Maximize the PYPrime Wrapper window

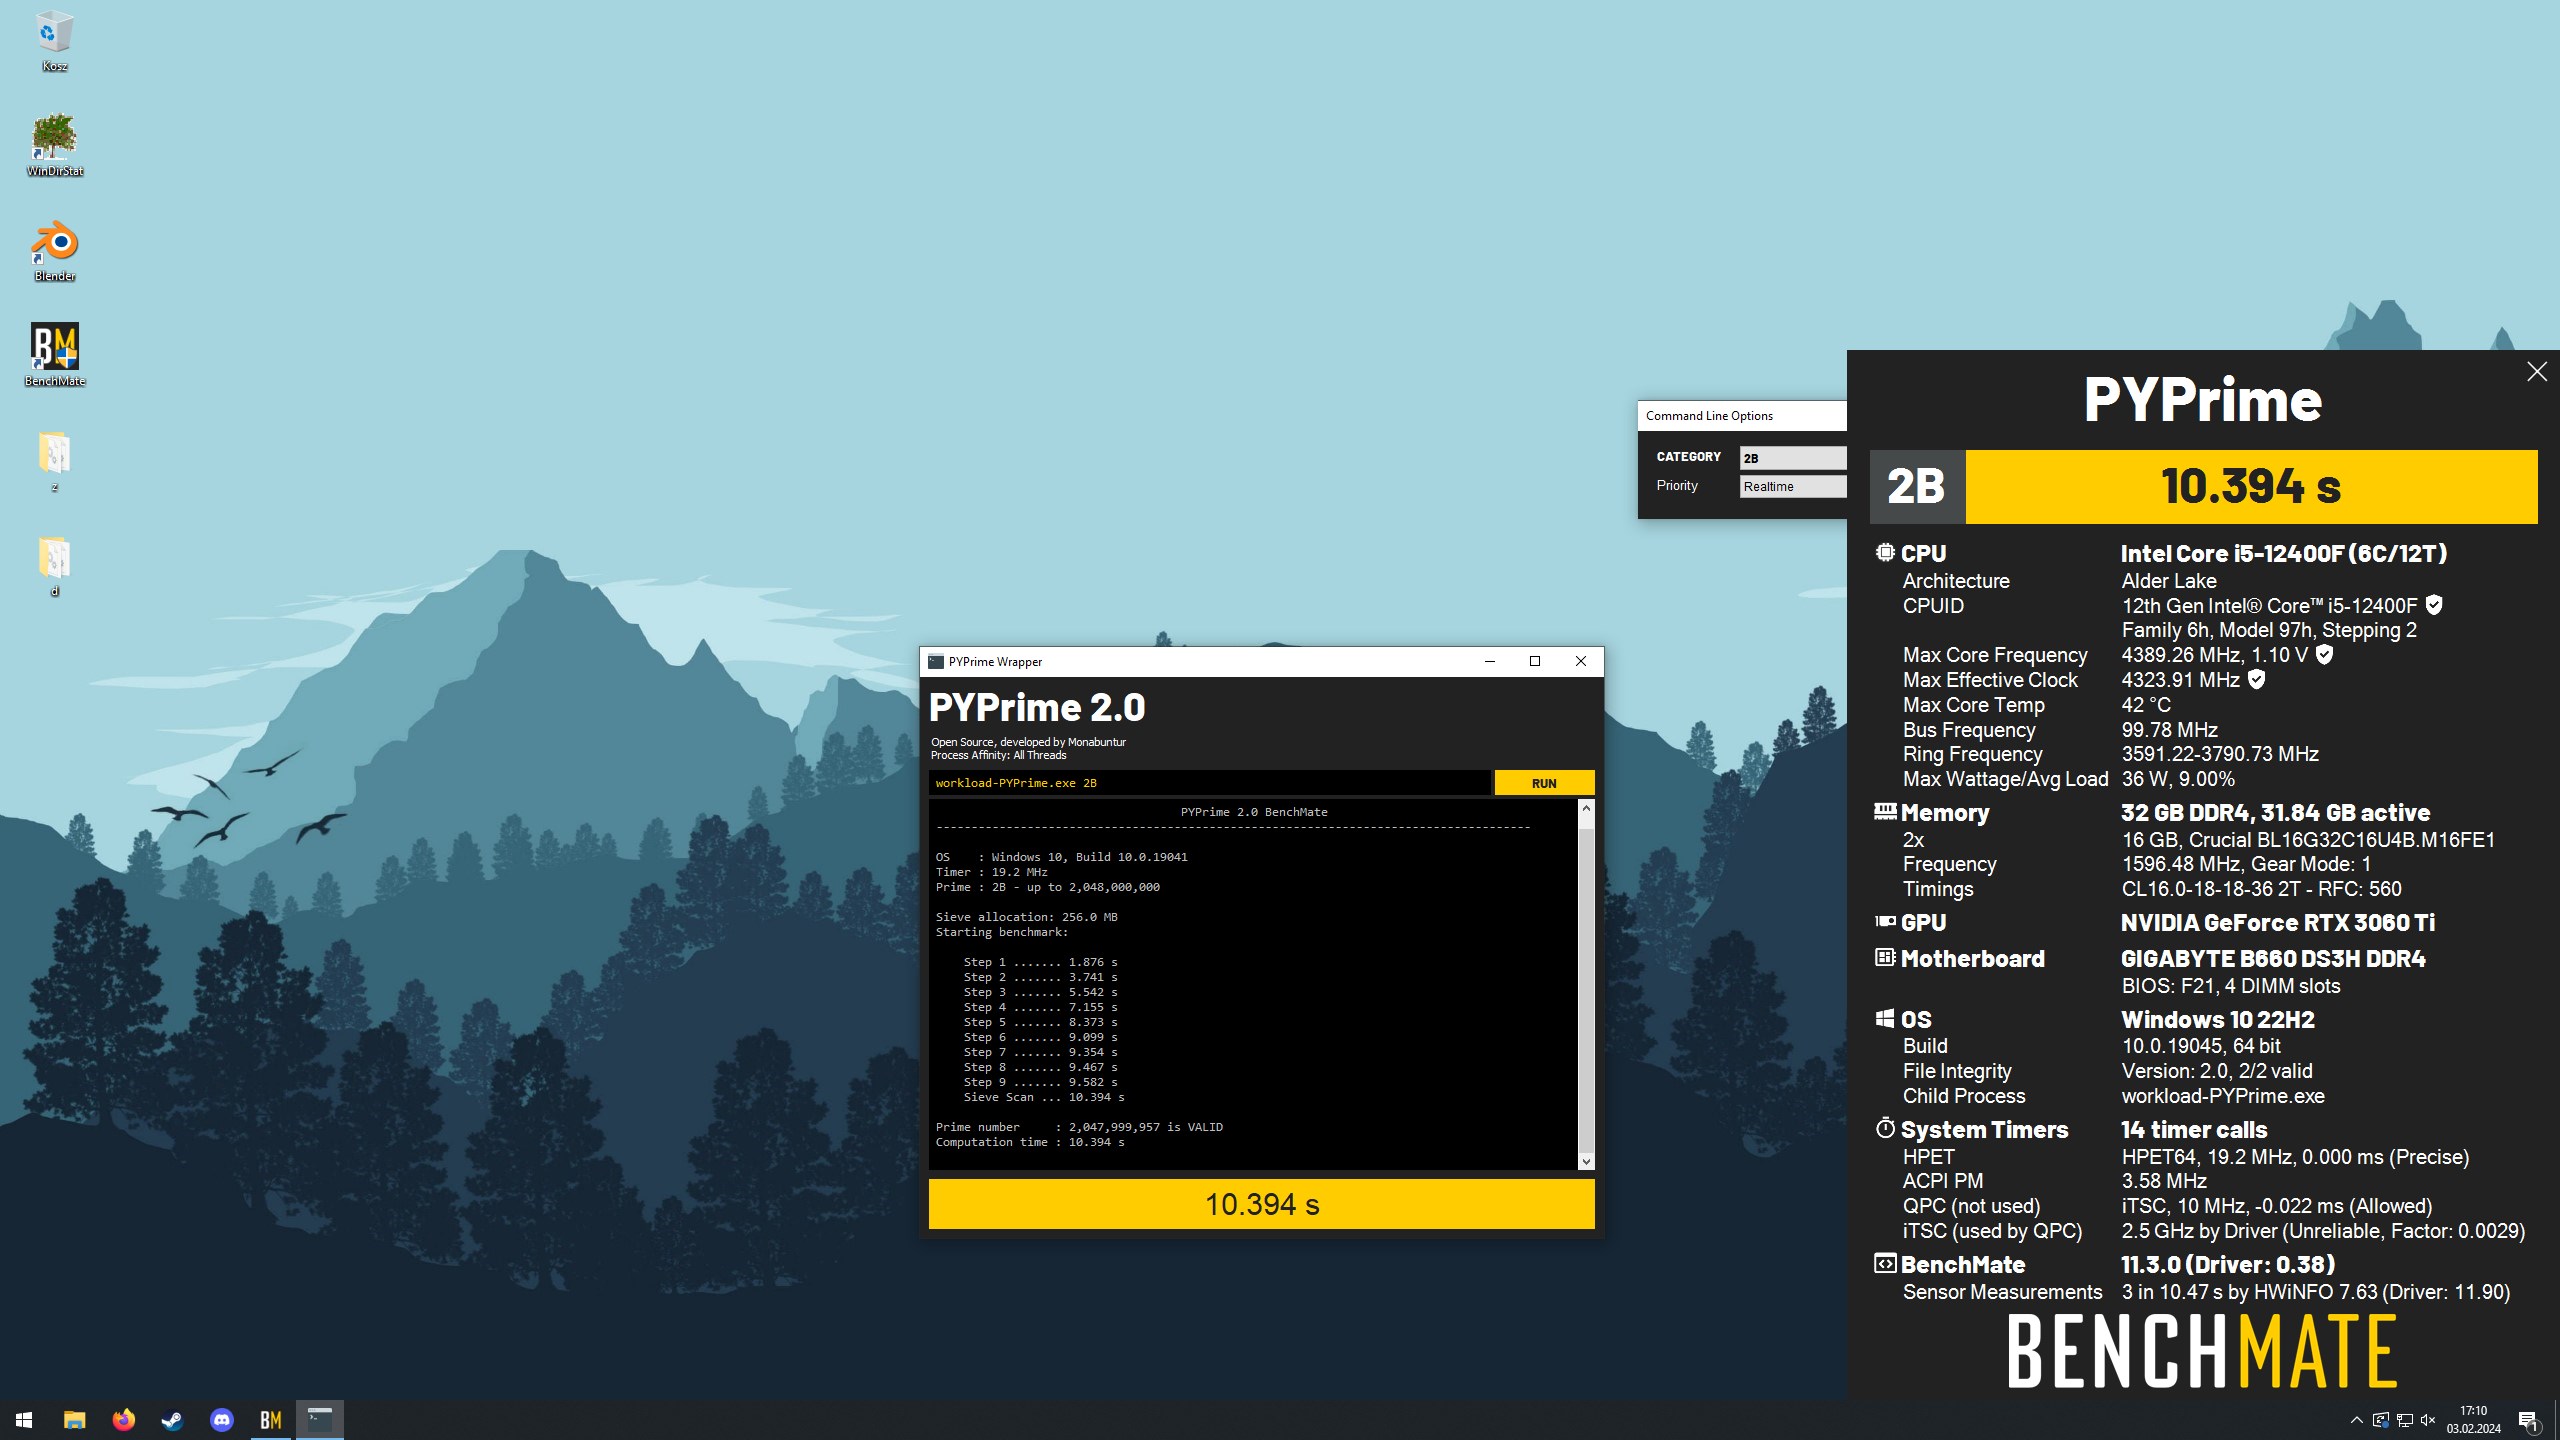click(1535, 661)
